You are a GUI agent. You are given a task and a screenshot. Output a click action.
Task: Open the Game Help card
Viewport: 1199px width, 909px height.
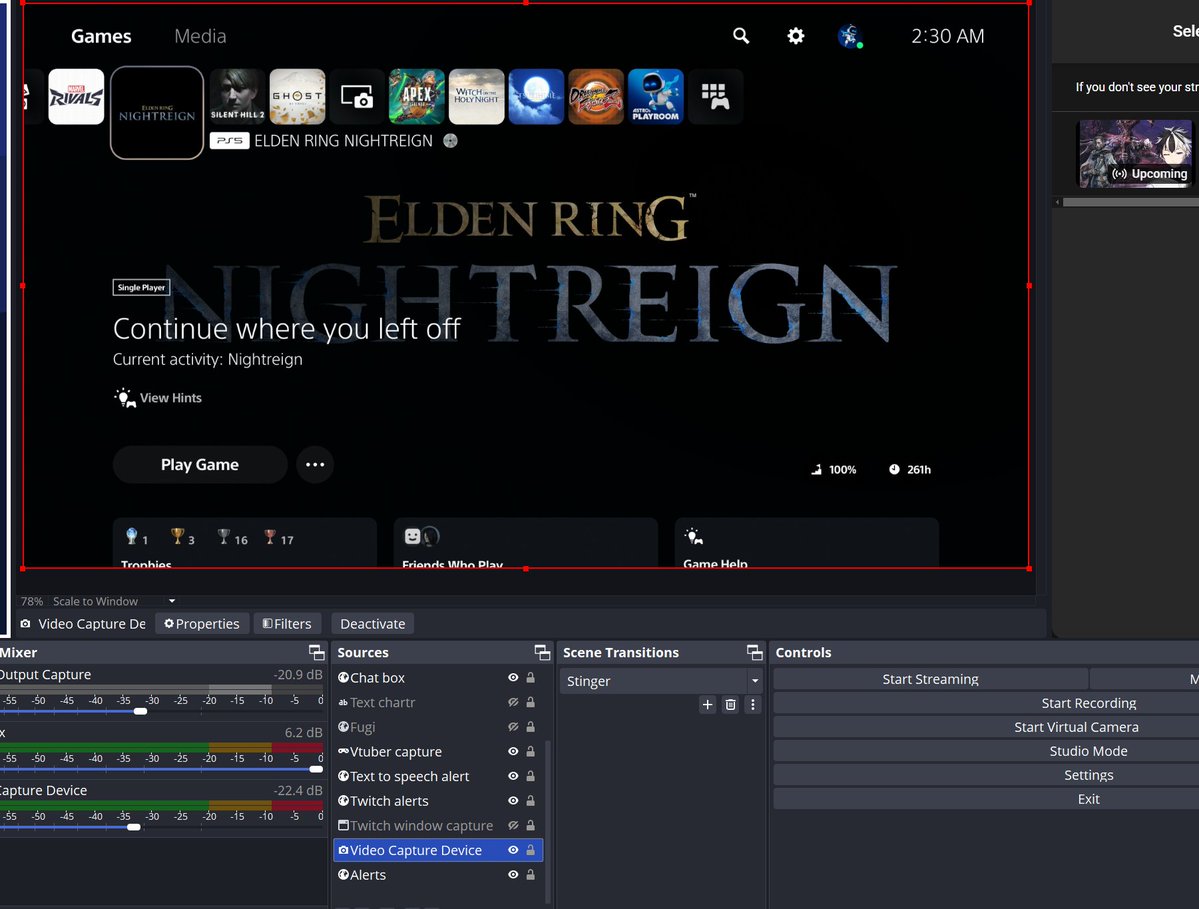tap(807, 543)
